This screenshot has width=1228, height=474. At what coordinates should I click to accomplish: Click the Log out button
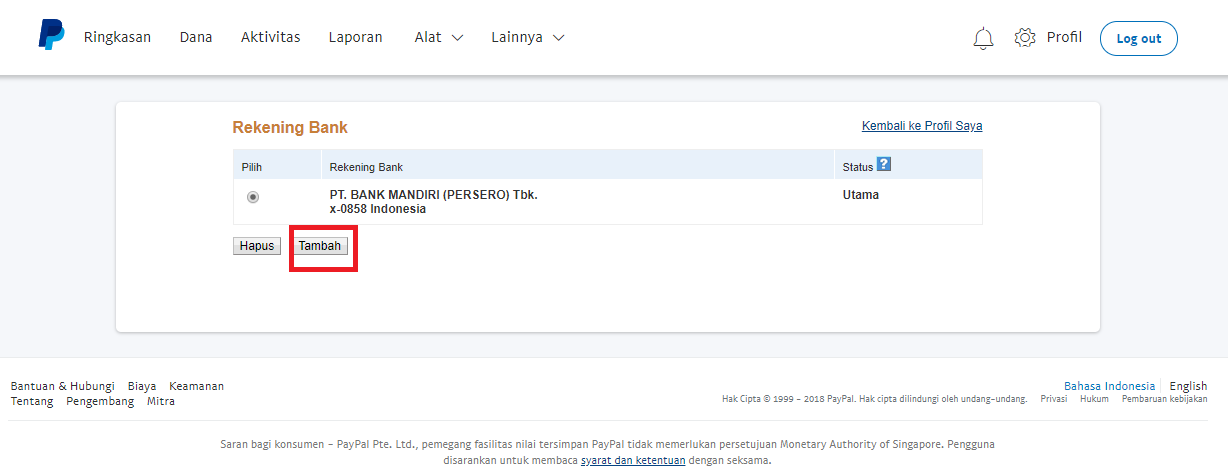click(x=1139, y=38)
